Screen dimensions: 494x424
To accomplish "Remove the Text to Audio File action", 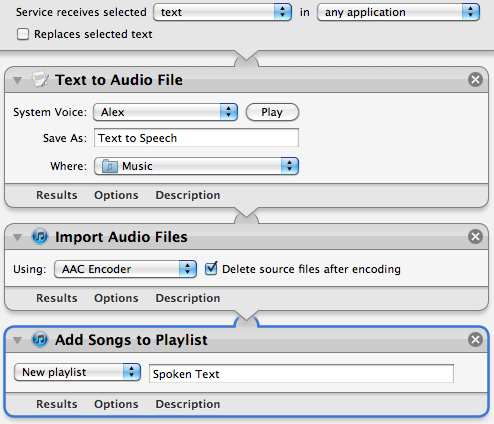I will [475, 80].
